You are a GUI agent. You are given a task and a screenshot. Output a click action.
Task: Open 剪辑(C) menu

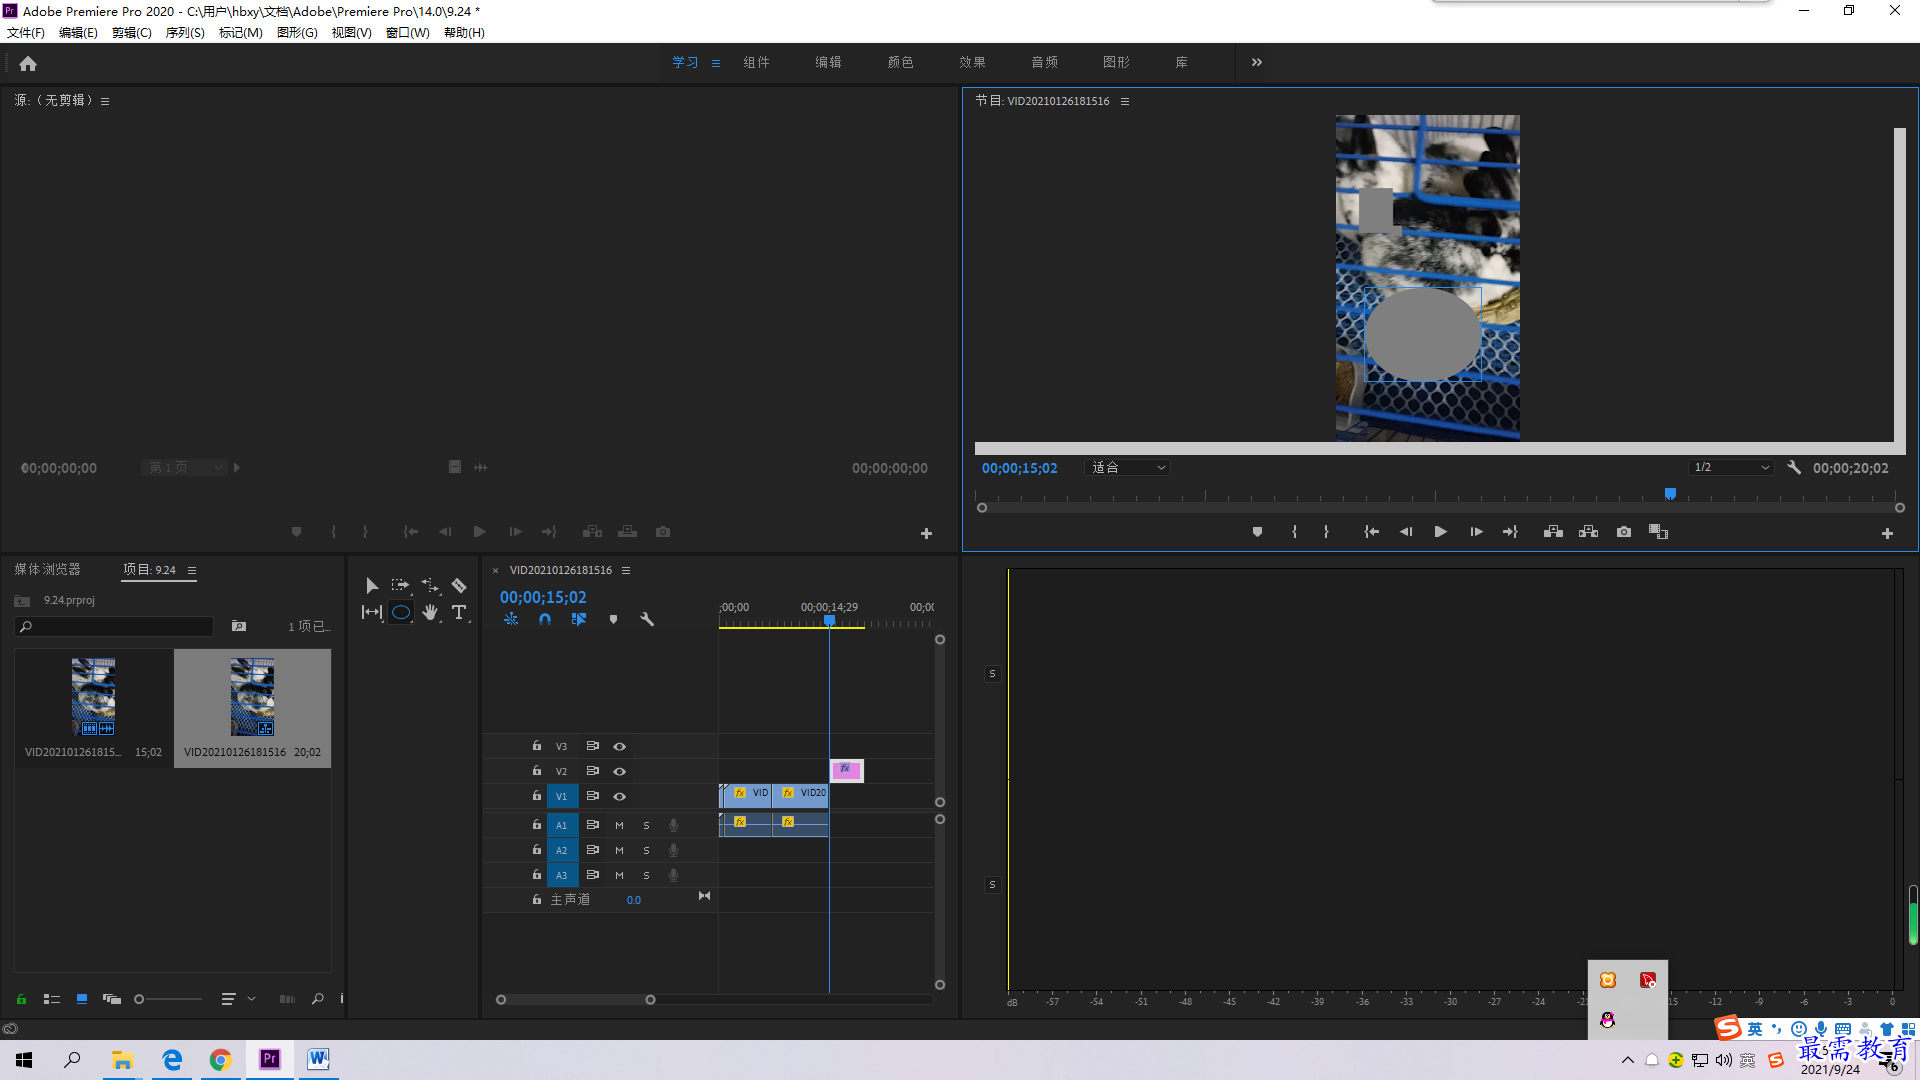coord(132,33)
